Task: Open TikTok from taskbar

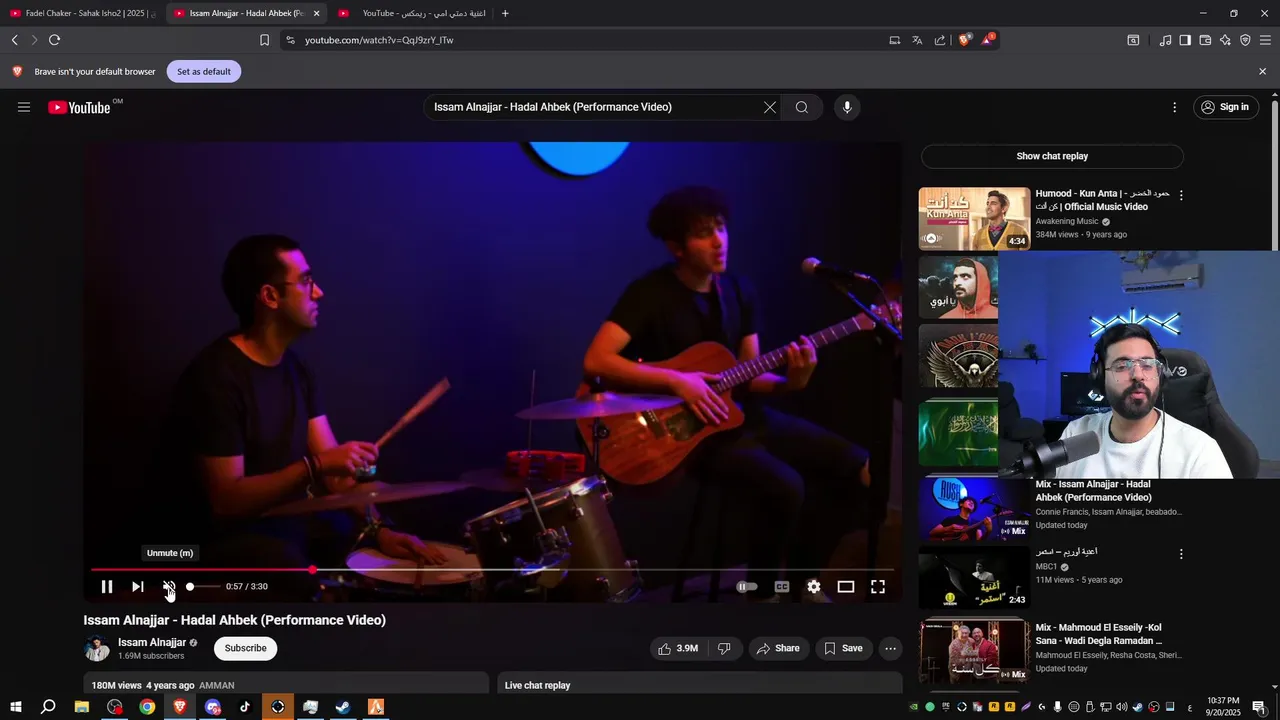Action: [x=245, y=707]
